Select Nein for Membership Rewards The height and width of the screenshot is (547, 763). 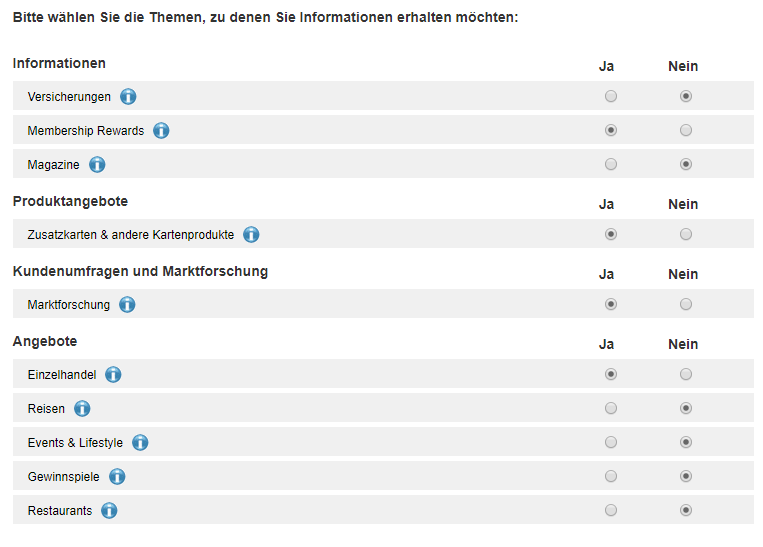tap(686, 130)
